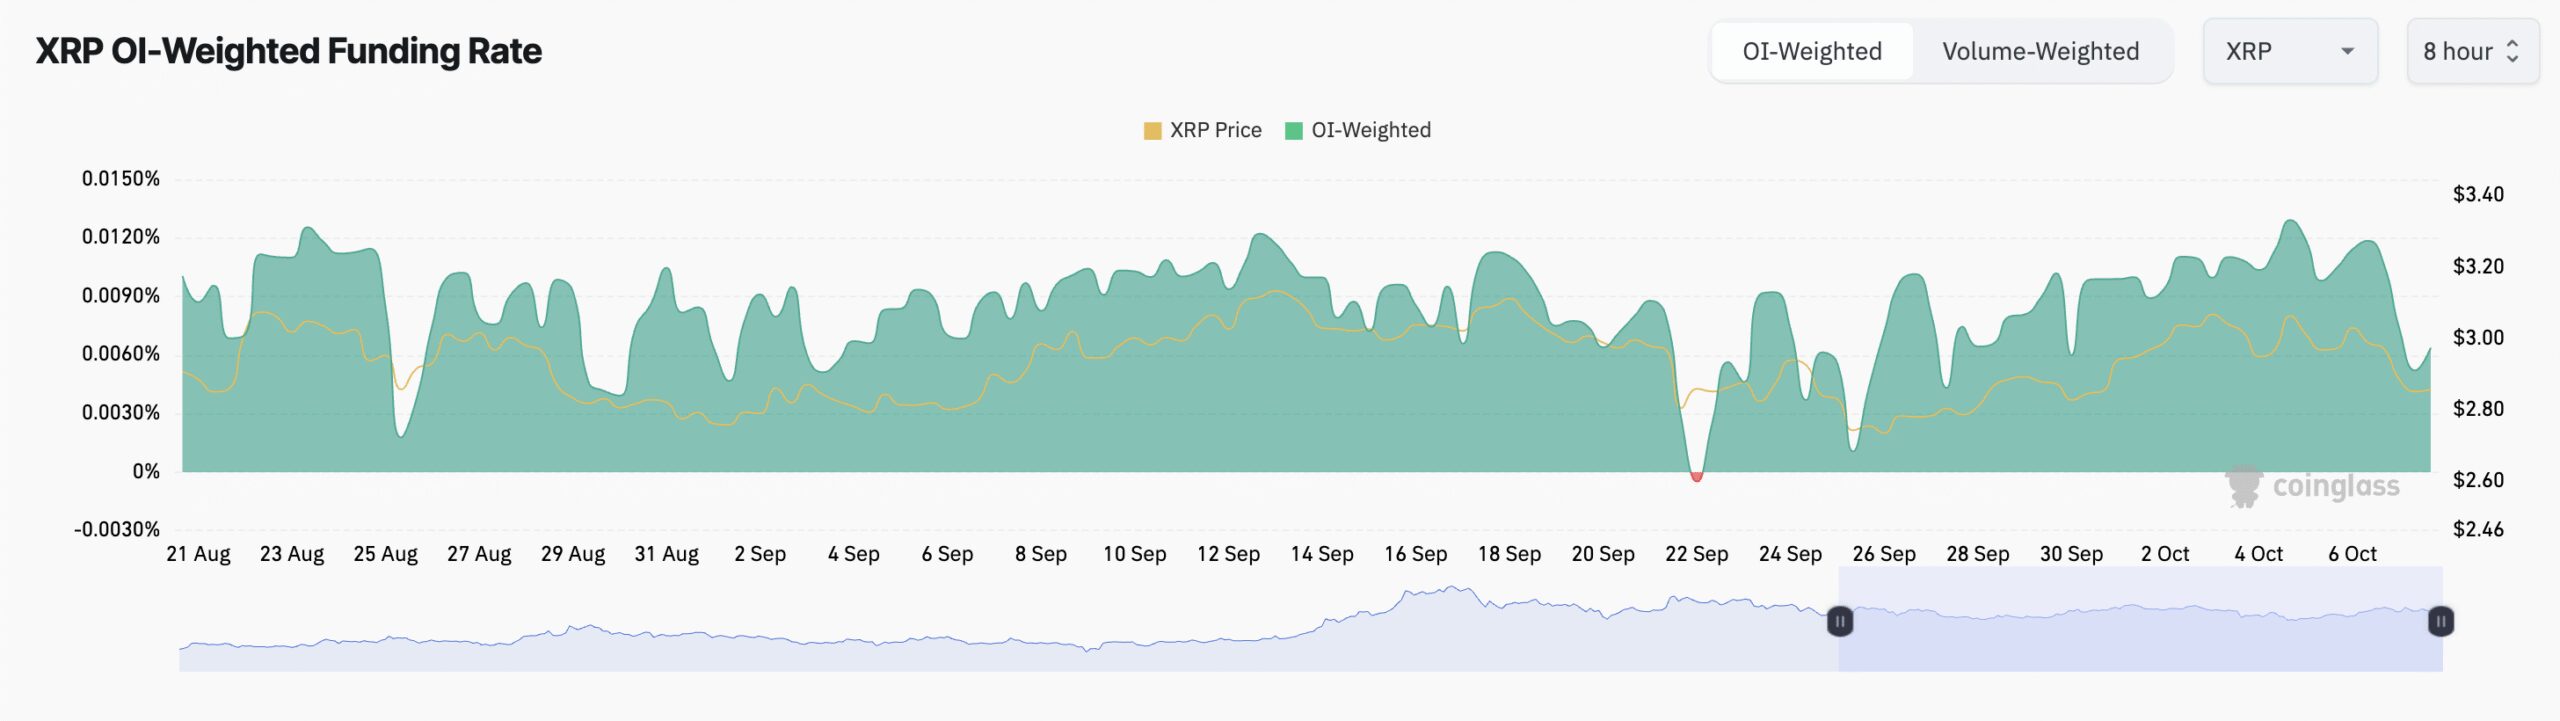2560x721 pixels.
Task: Open the XRP coin dropdown
Action: [2270, 51]
